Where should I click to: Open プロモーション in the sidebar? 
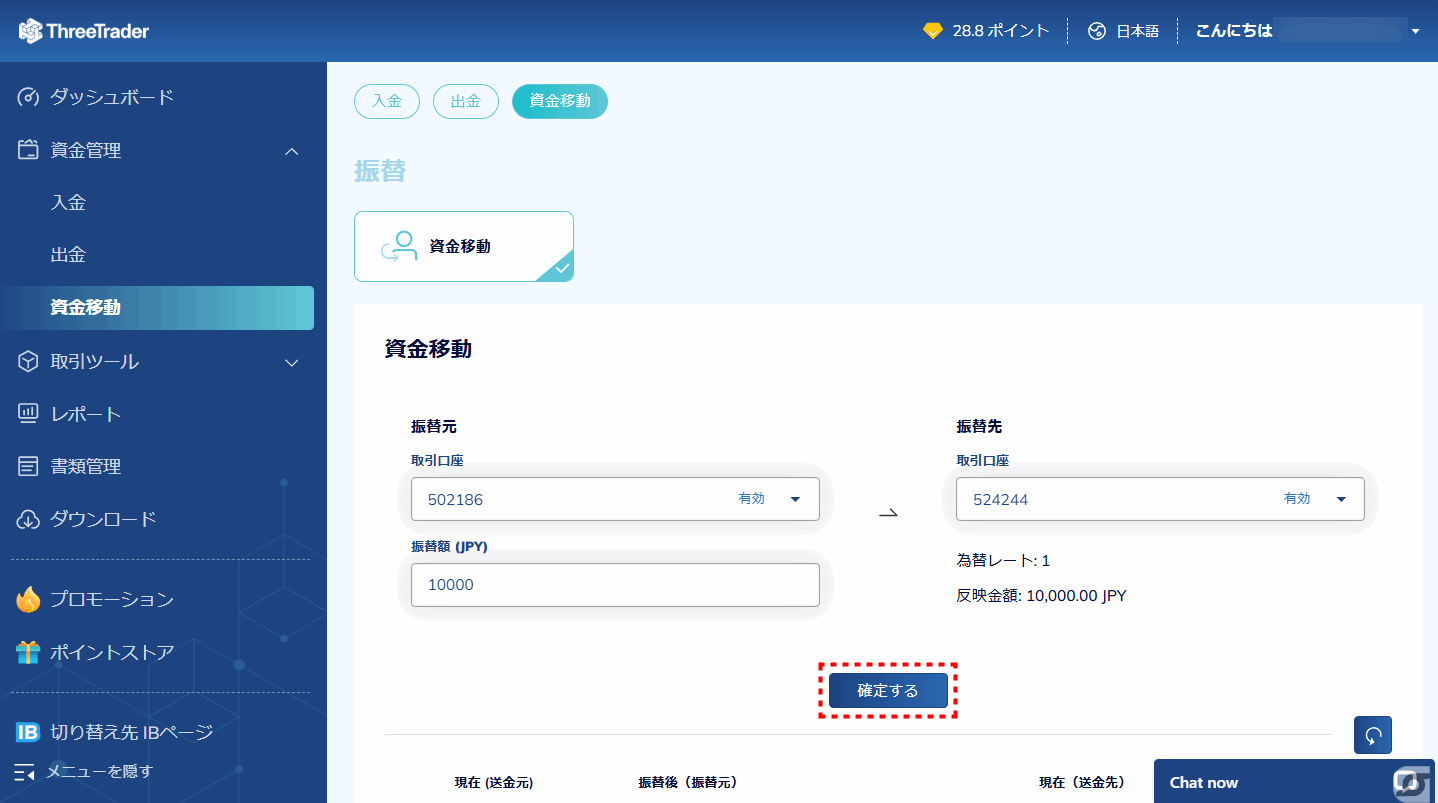tap(112, 600)
